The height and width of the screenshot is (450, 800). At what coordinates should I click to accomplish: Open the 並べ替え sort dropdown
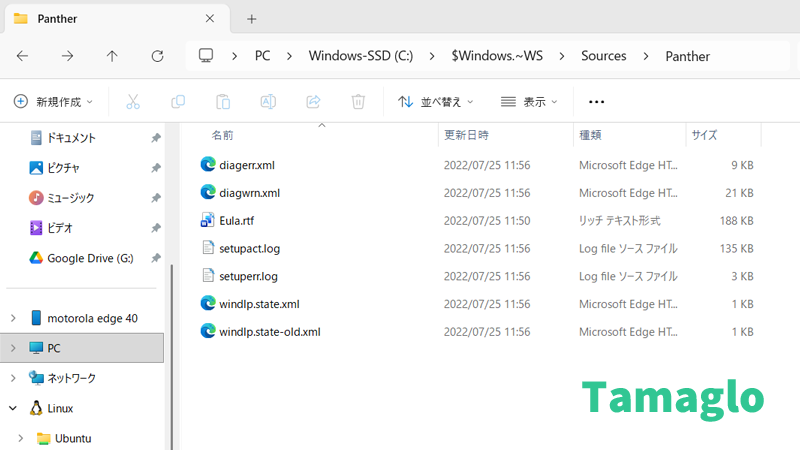436,102
